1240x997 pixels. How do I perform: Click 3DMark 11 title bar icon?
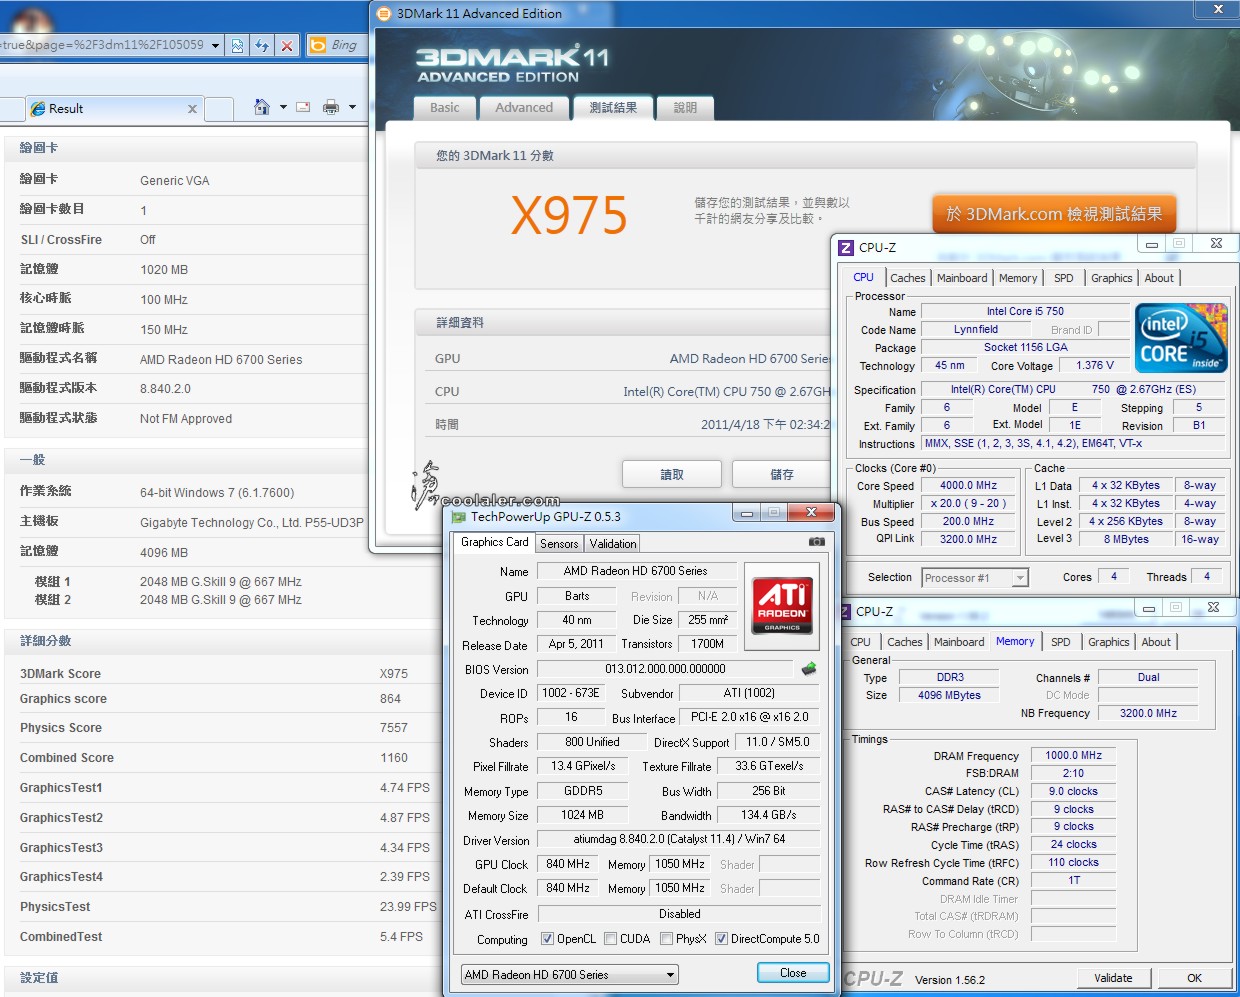pyautogui.click(x=384, y=14)
